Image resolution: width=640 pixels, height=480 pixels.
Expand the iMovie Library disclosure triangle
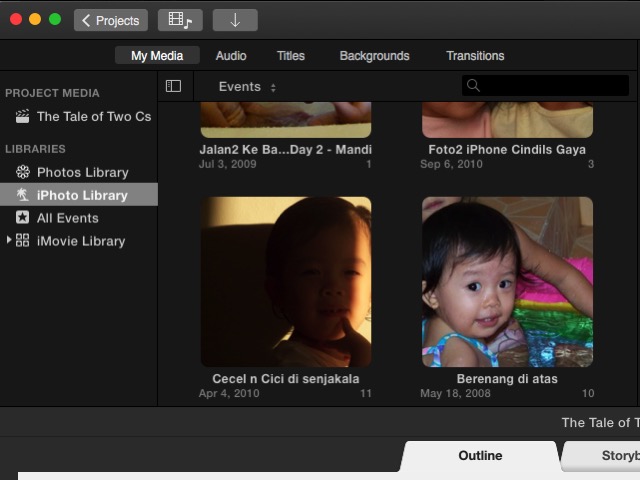click(9, 240)
